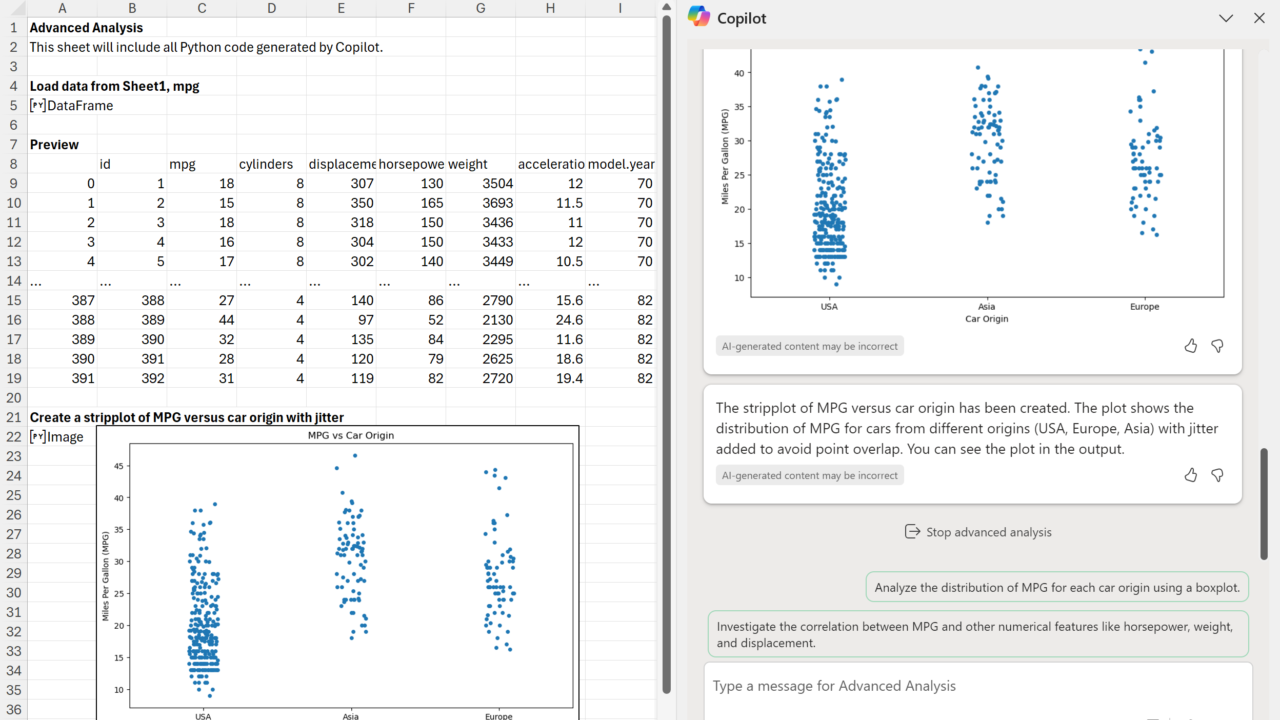The height and width of the screenshot is (720, 1280).
Task: Click the Copilot logo icon
Action: point(699,17)
